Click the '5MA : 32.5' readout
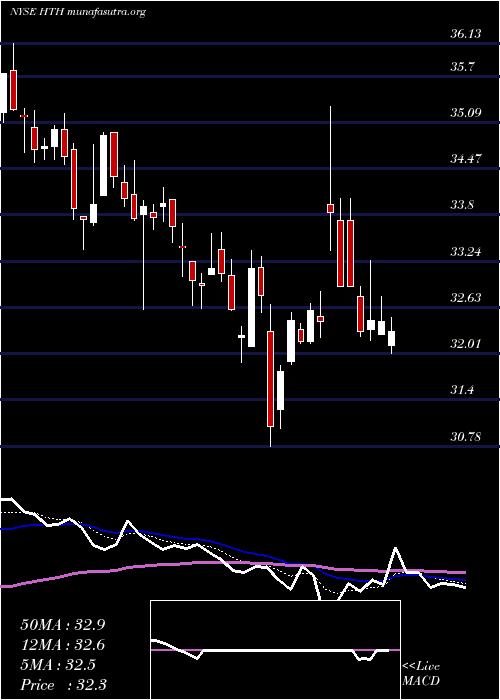Viewport: 500px width, 700px height. tap(58, 665)
